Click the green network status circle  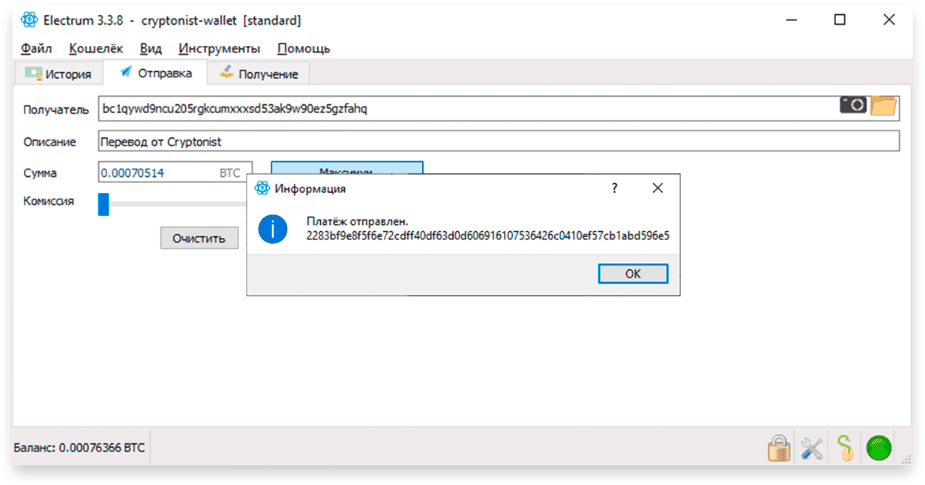click(878, 448)
